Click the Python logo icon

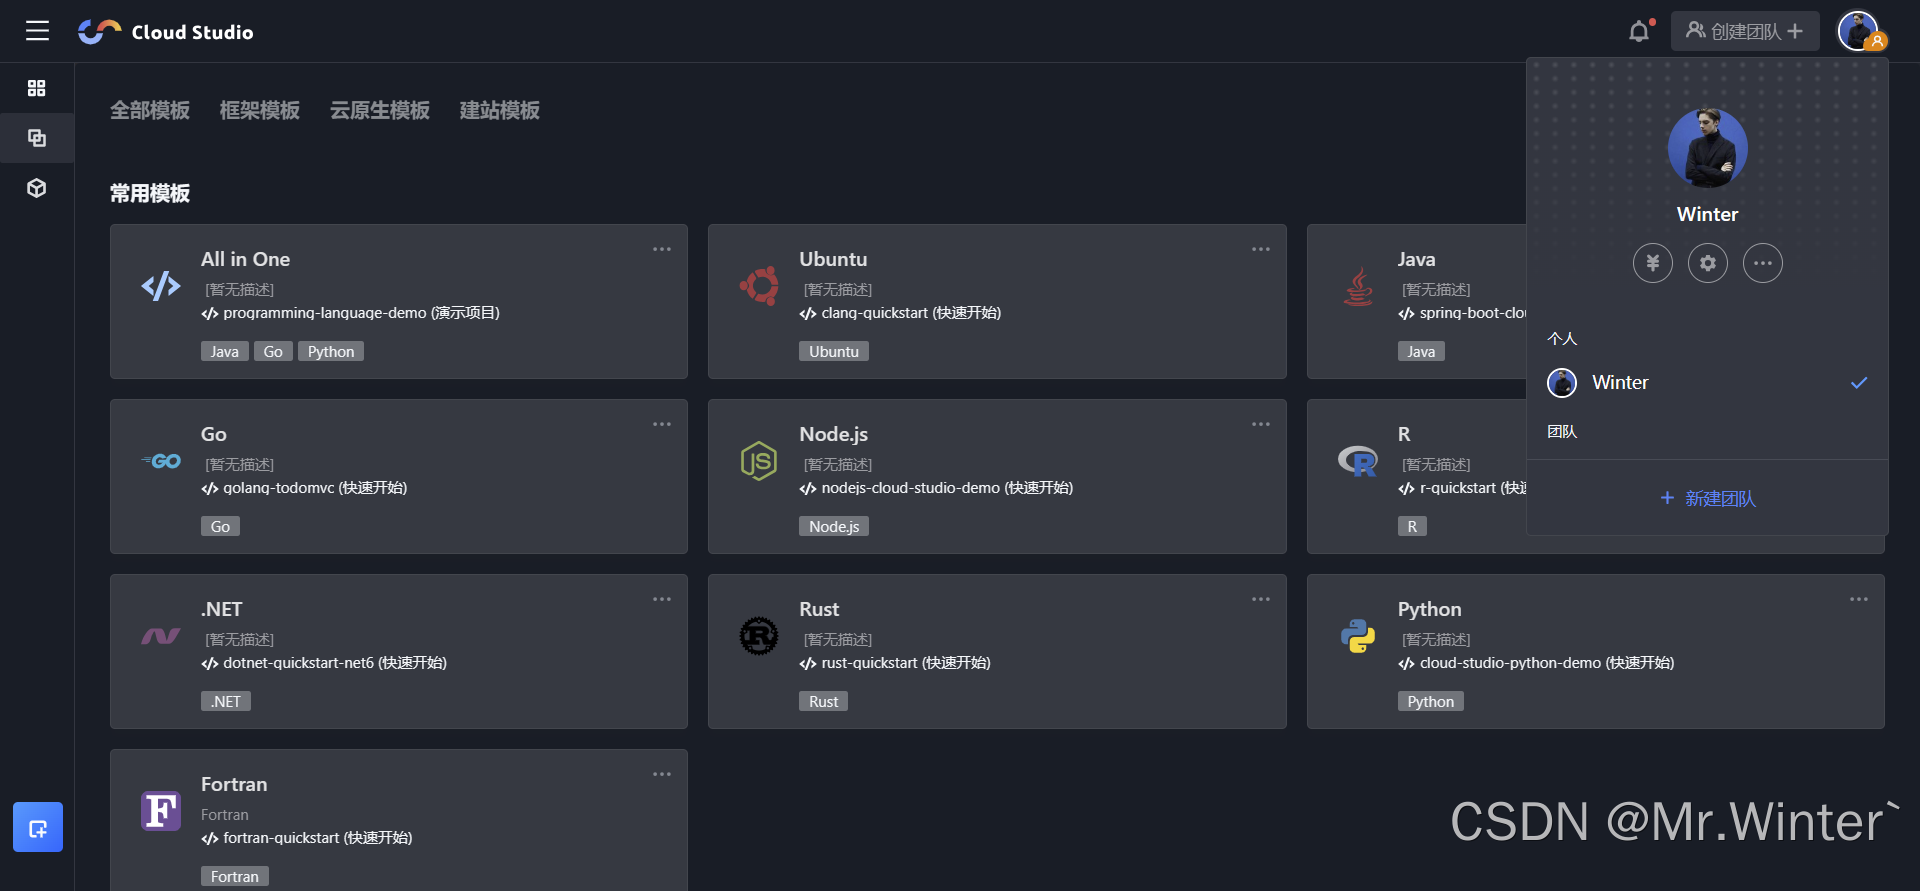pos(1358,636)
